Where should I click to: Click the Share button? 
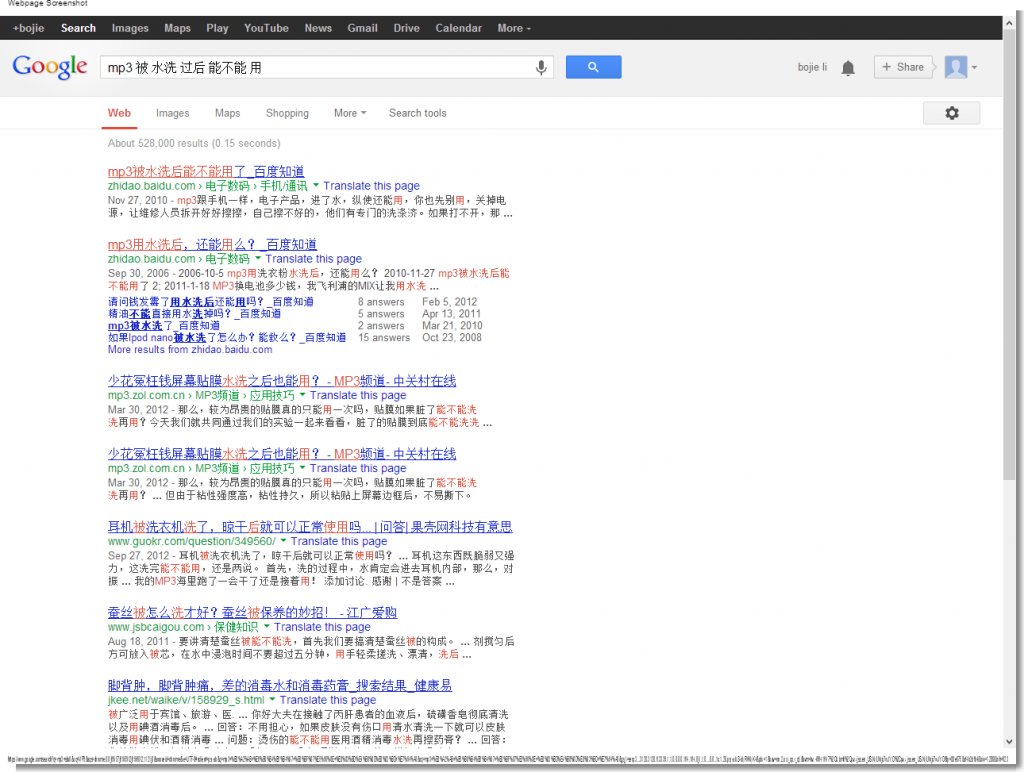click(902, 66)
